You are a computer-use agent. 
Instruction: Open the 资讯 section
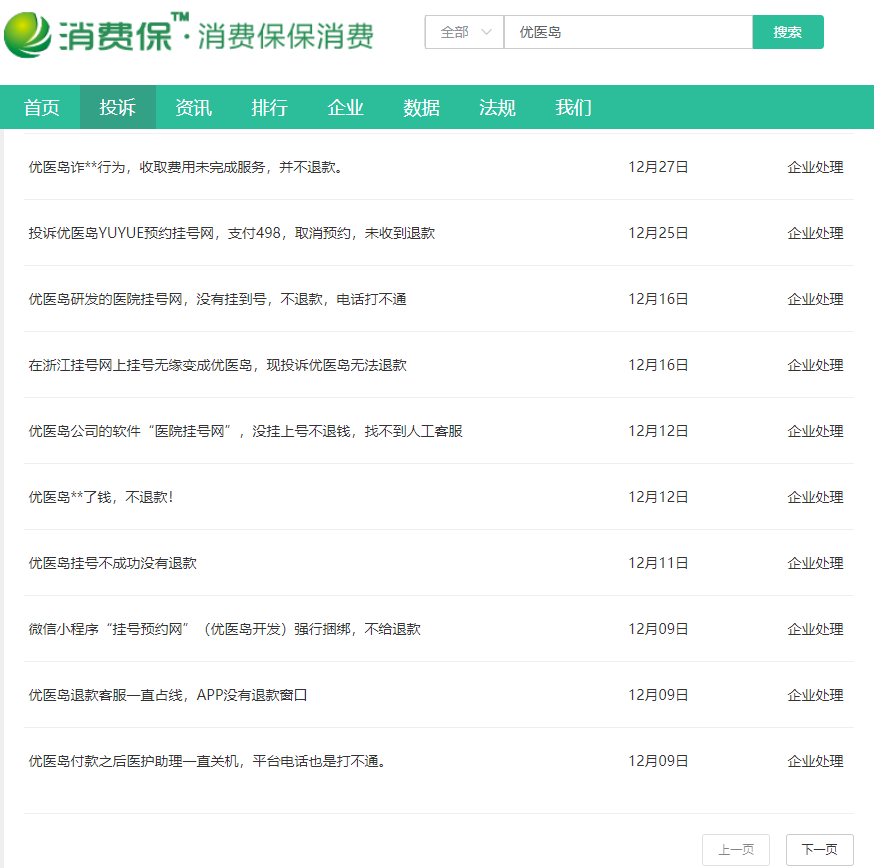click(x=193, y=109)
